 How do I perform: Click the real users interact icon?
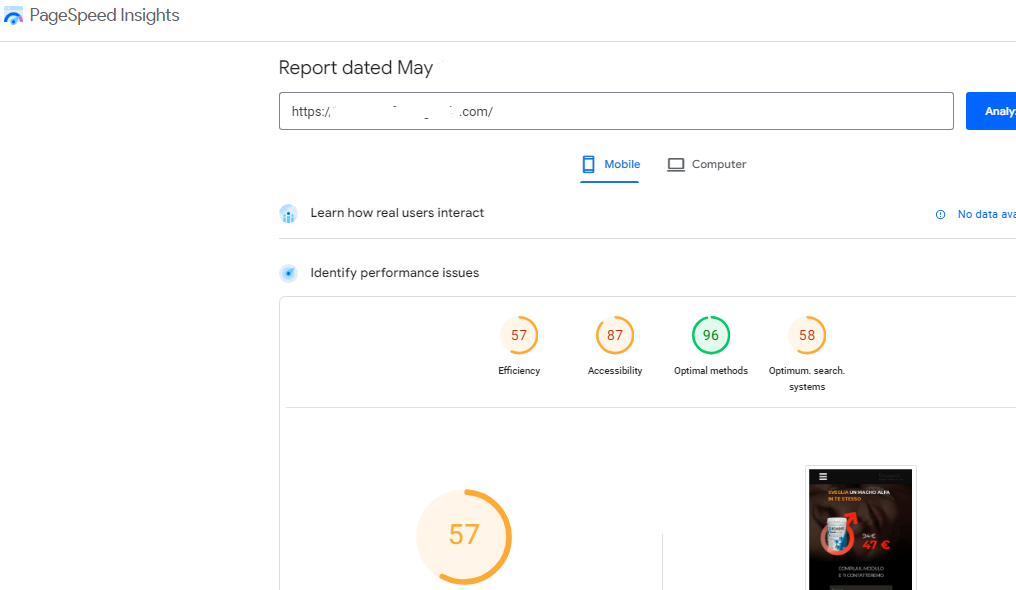point(288,214)
